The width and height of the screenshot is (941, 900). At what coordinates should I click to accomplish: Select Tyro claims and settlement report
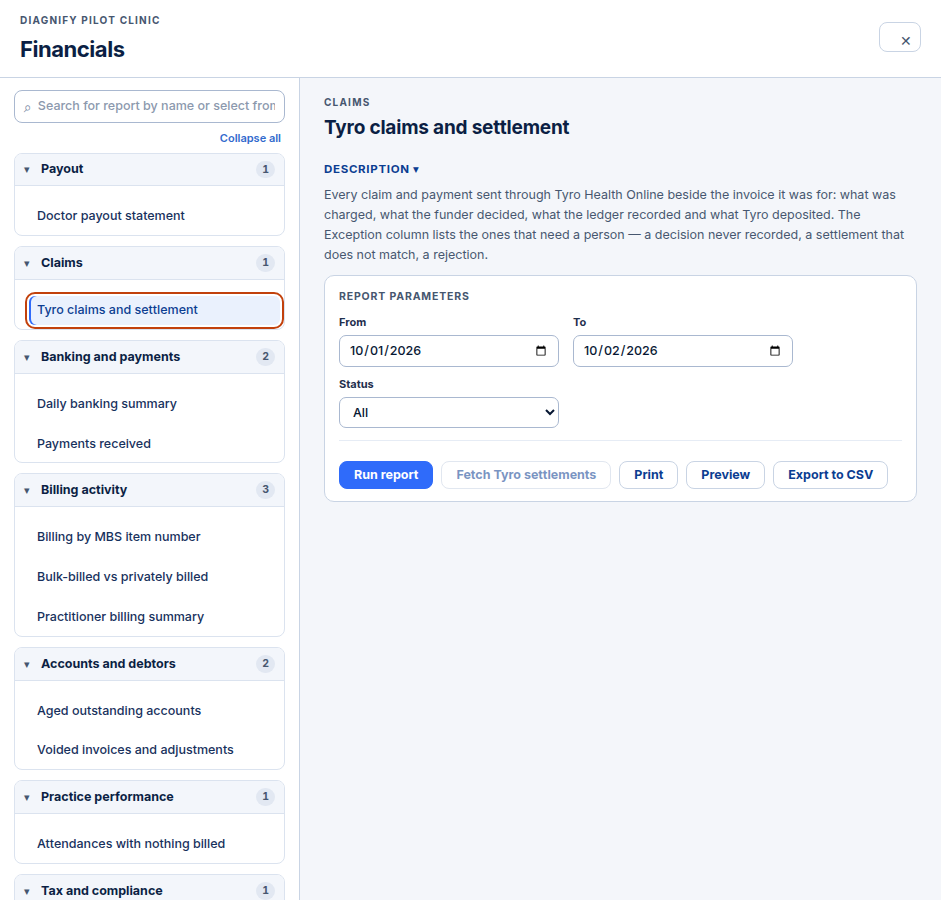coord(154,310)
